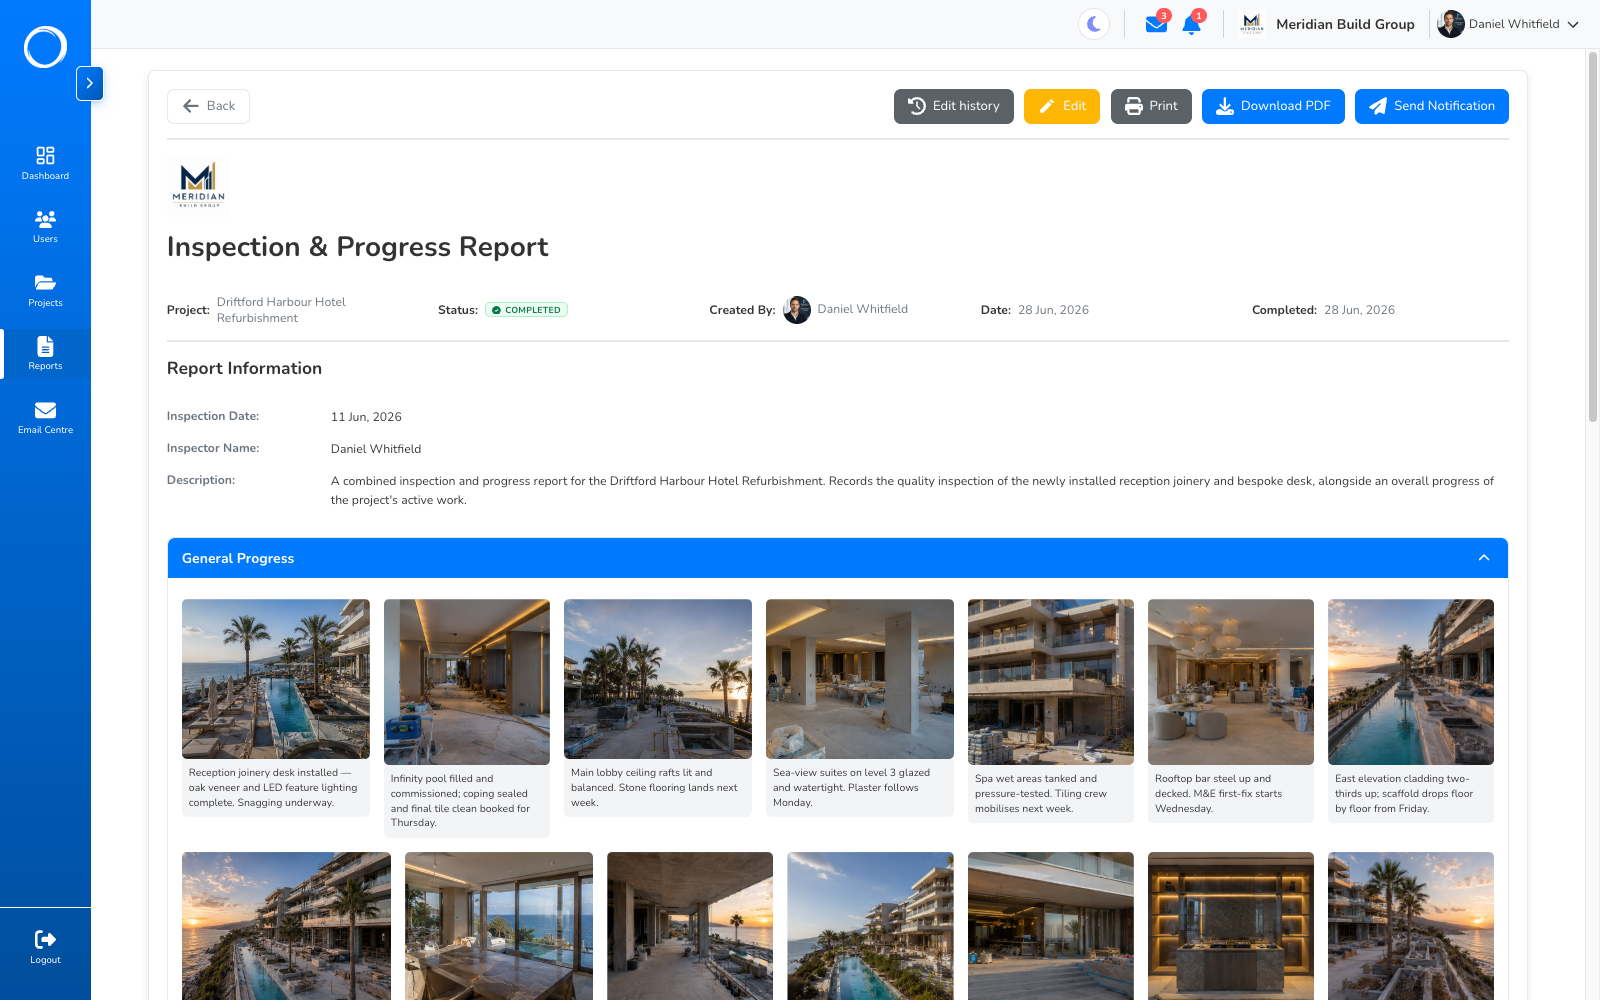The height and width of the screenshot is (1000, 1600).
Task: Expand the sidebar with the arrow button
Action: click(x=90, y=83)
